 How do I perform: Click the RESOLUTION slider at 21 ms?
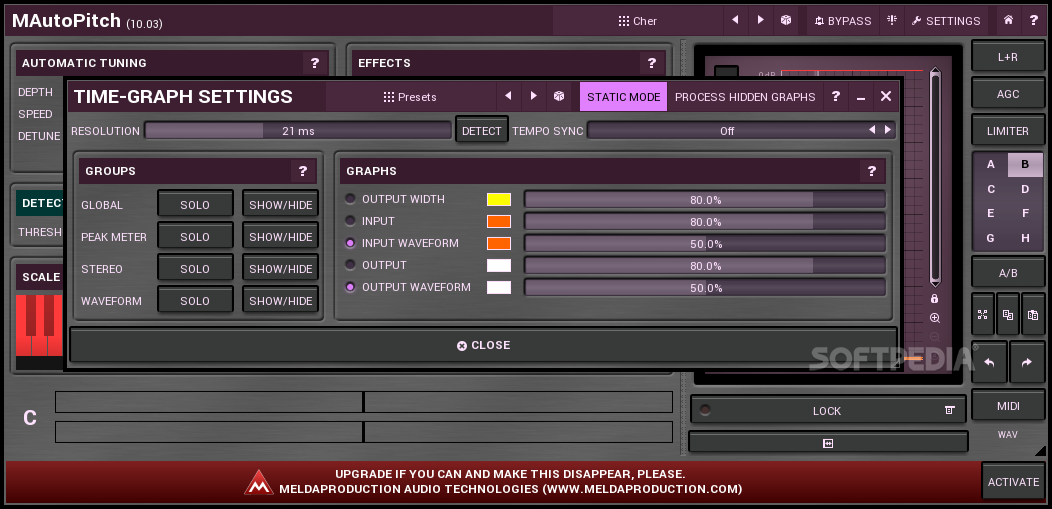298,131
